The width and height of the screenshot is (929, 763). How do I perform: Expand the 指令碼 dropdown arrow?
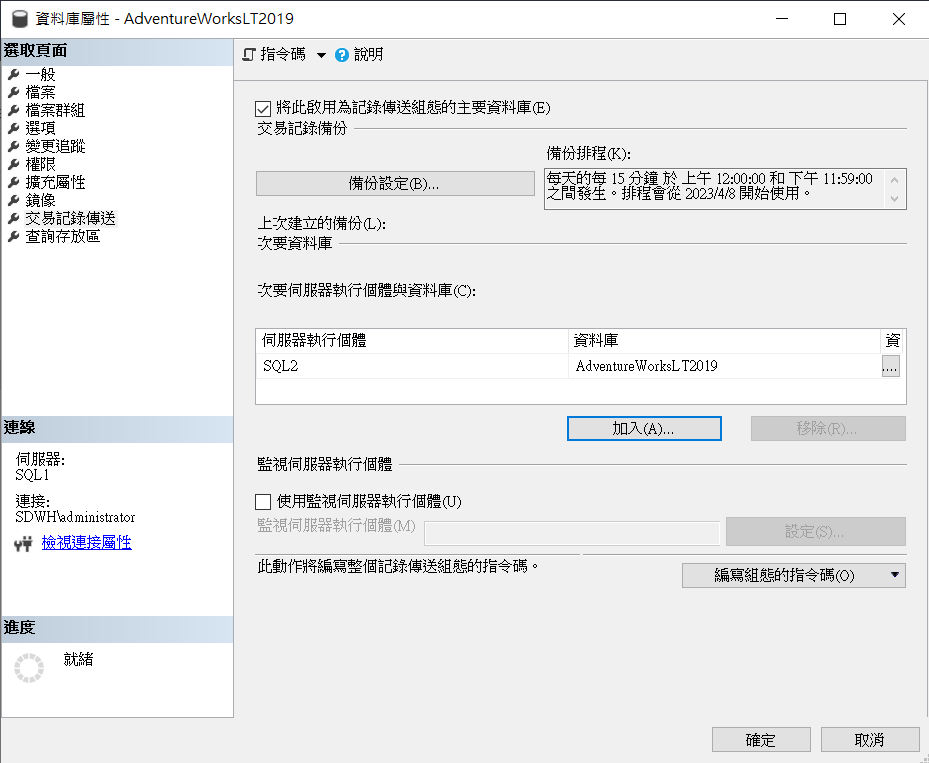tap(321, 55)
